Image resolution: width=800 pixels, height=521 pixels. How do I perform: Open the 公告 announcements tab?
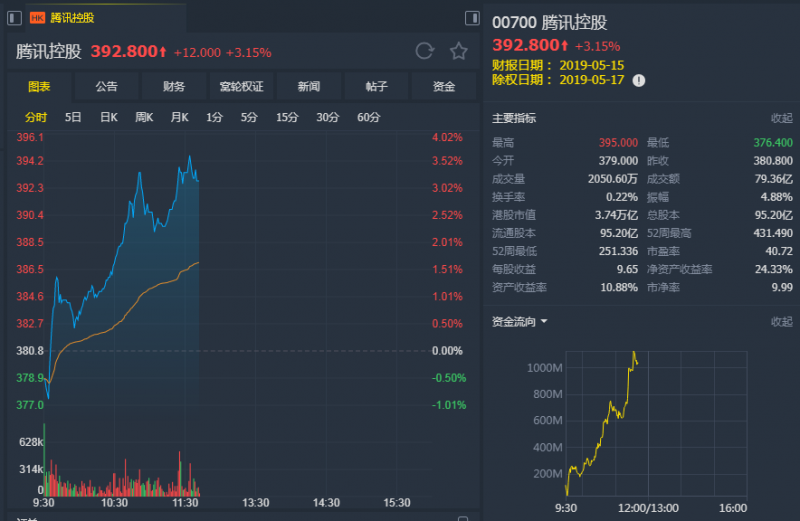[x=106, y=86]
